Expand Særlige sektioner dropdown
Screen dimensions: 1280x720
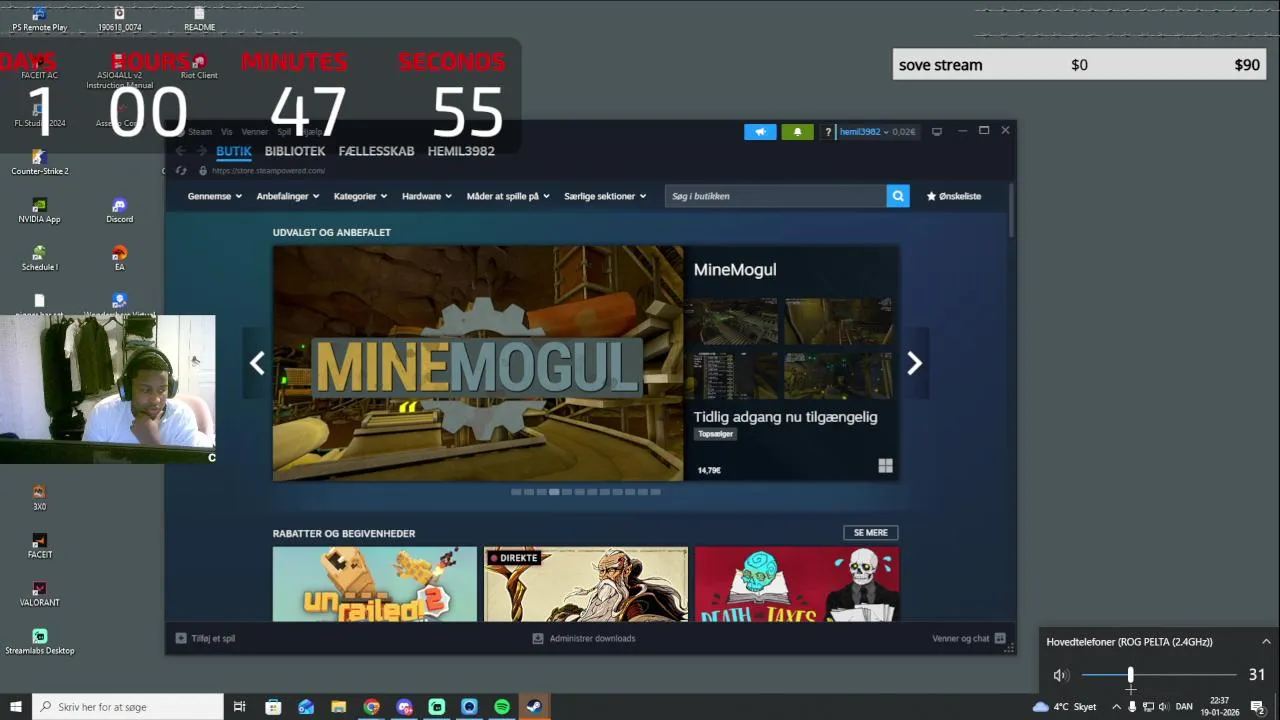(605, 196)
